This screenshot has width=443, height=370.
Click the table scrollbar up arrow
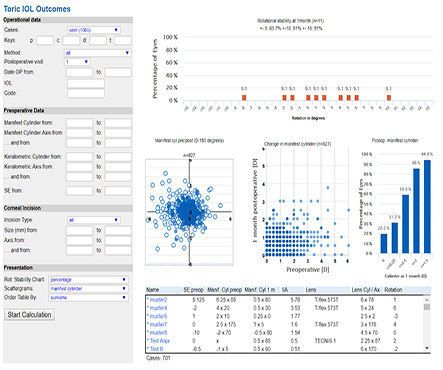[x=427, y=299]
